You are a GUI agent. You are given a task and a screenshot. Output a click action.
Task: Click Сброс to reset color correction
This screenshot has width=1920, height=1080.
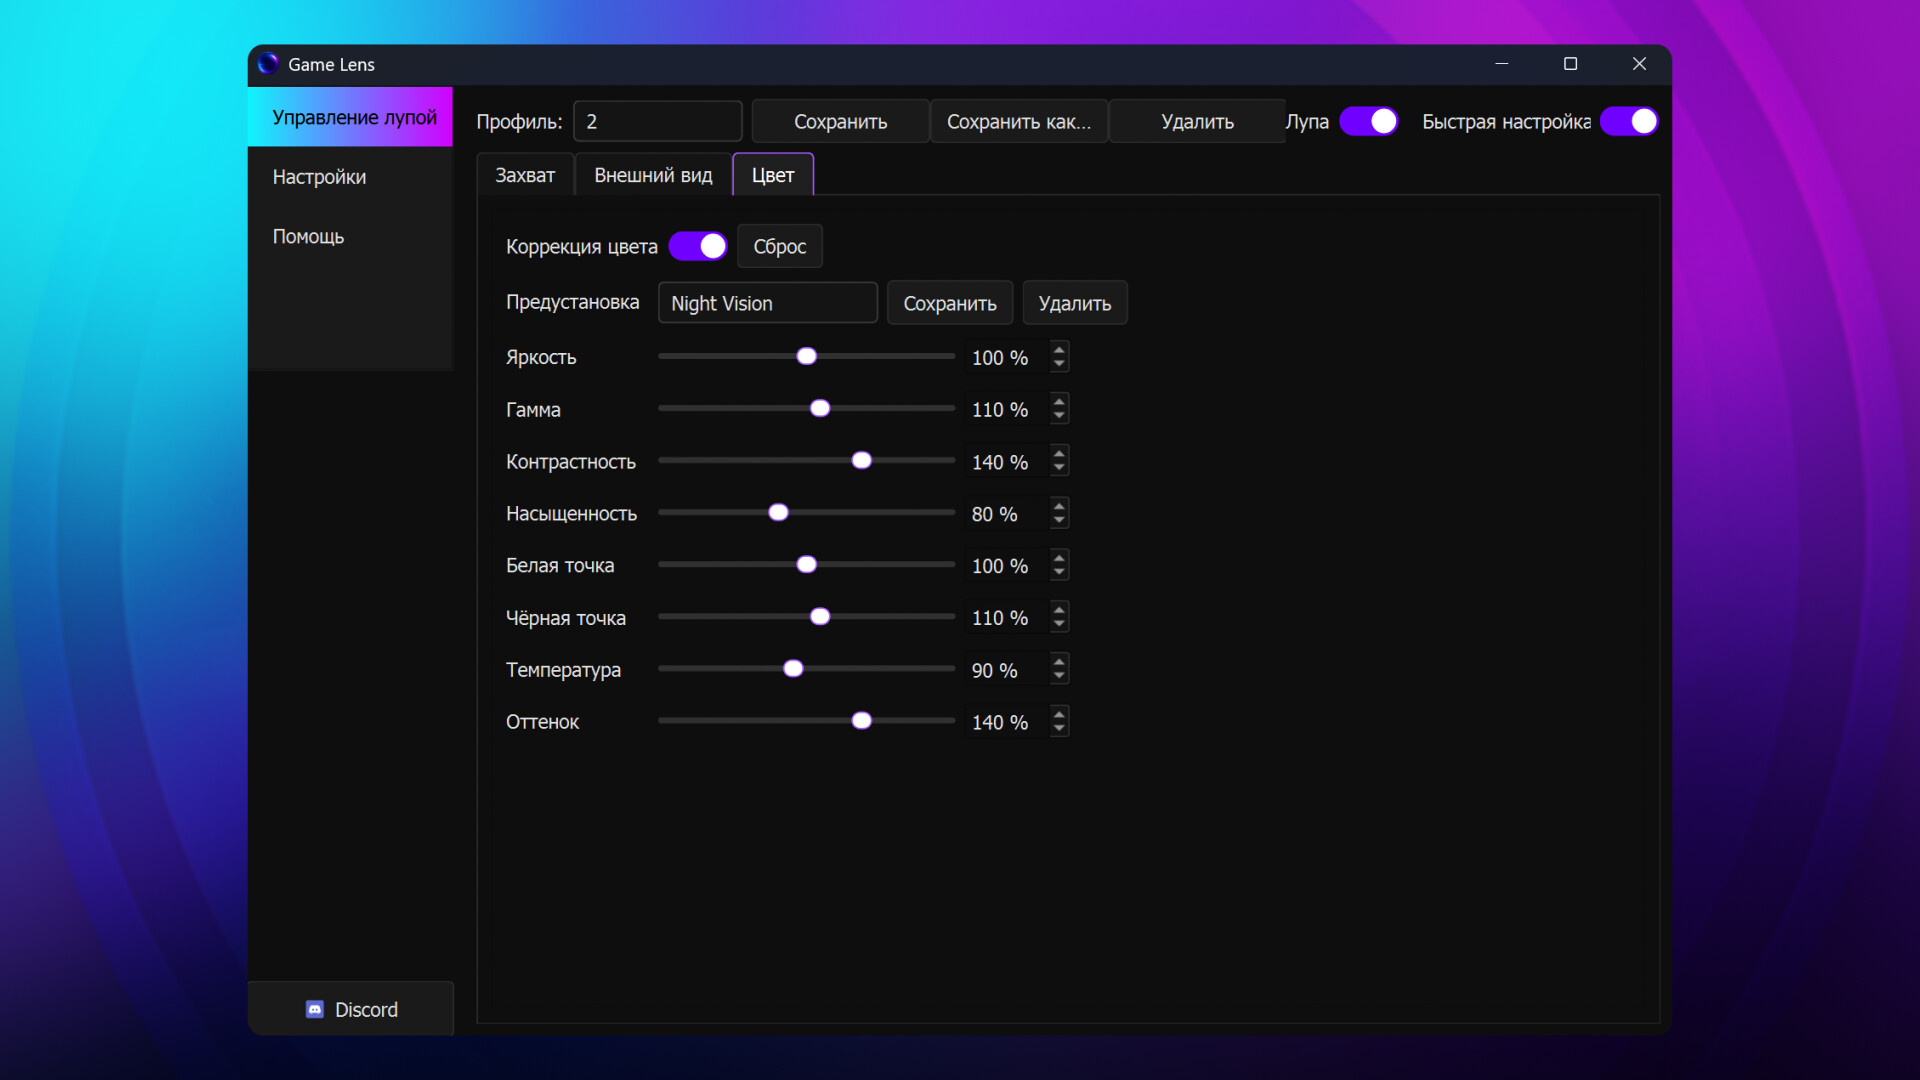point(779,246)
